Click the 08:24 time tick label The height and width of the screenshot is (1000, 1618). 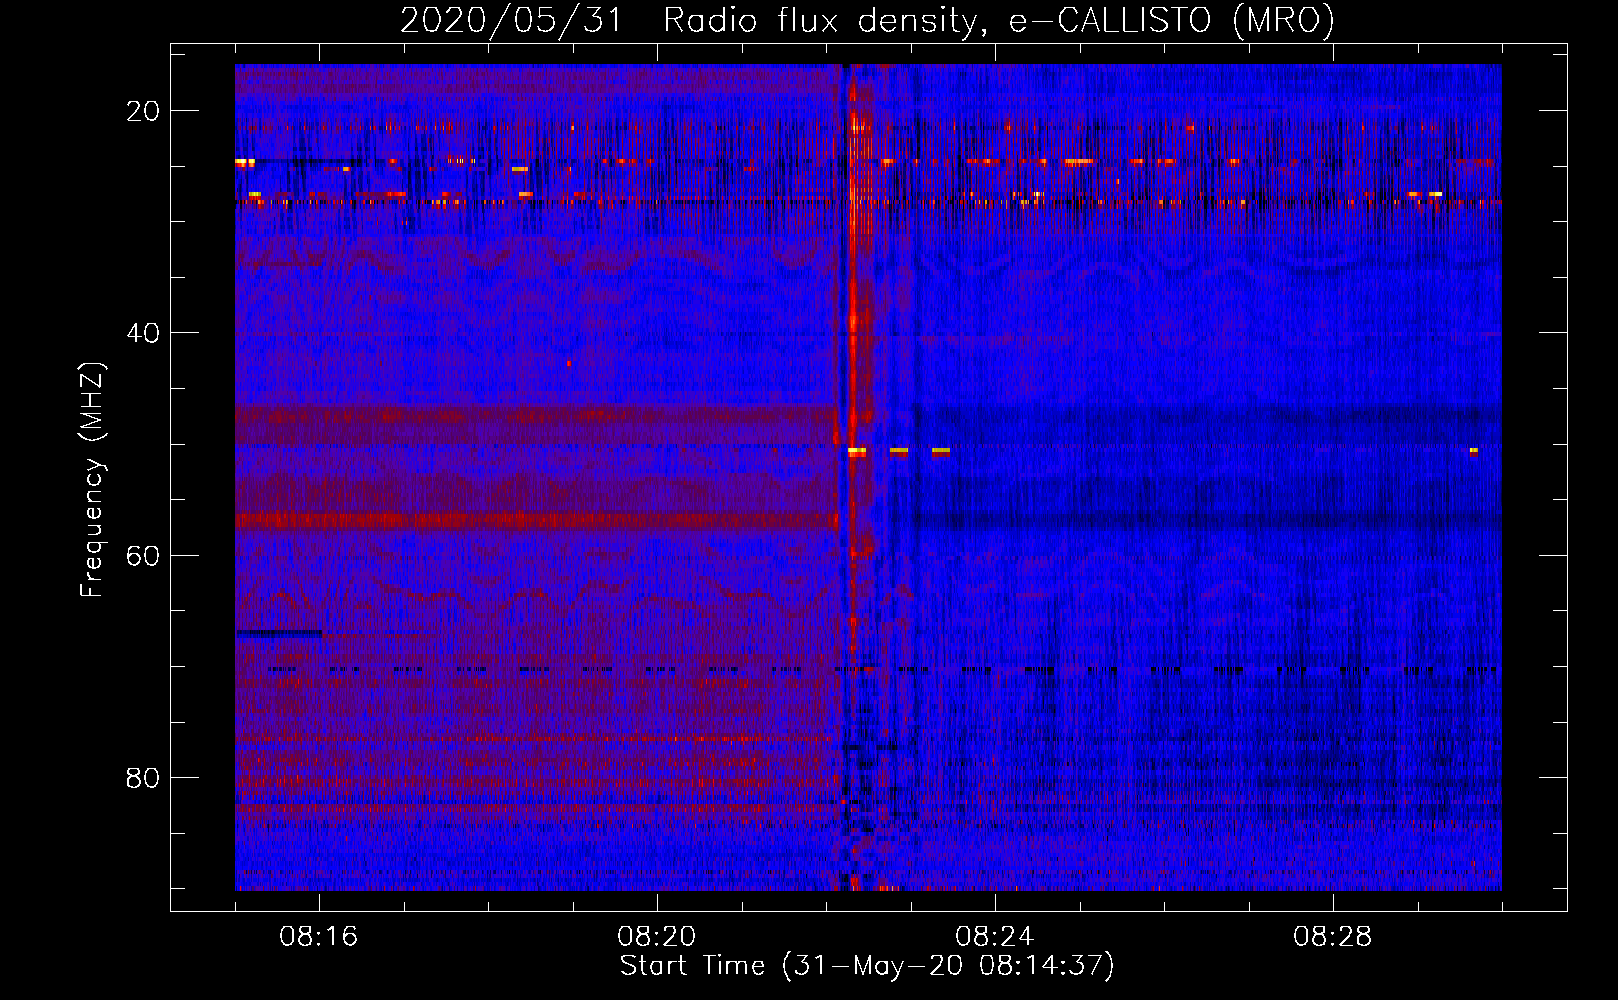tap(995, 936)
